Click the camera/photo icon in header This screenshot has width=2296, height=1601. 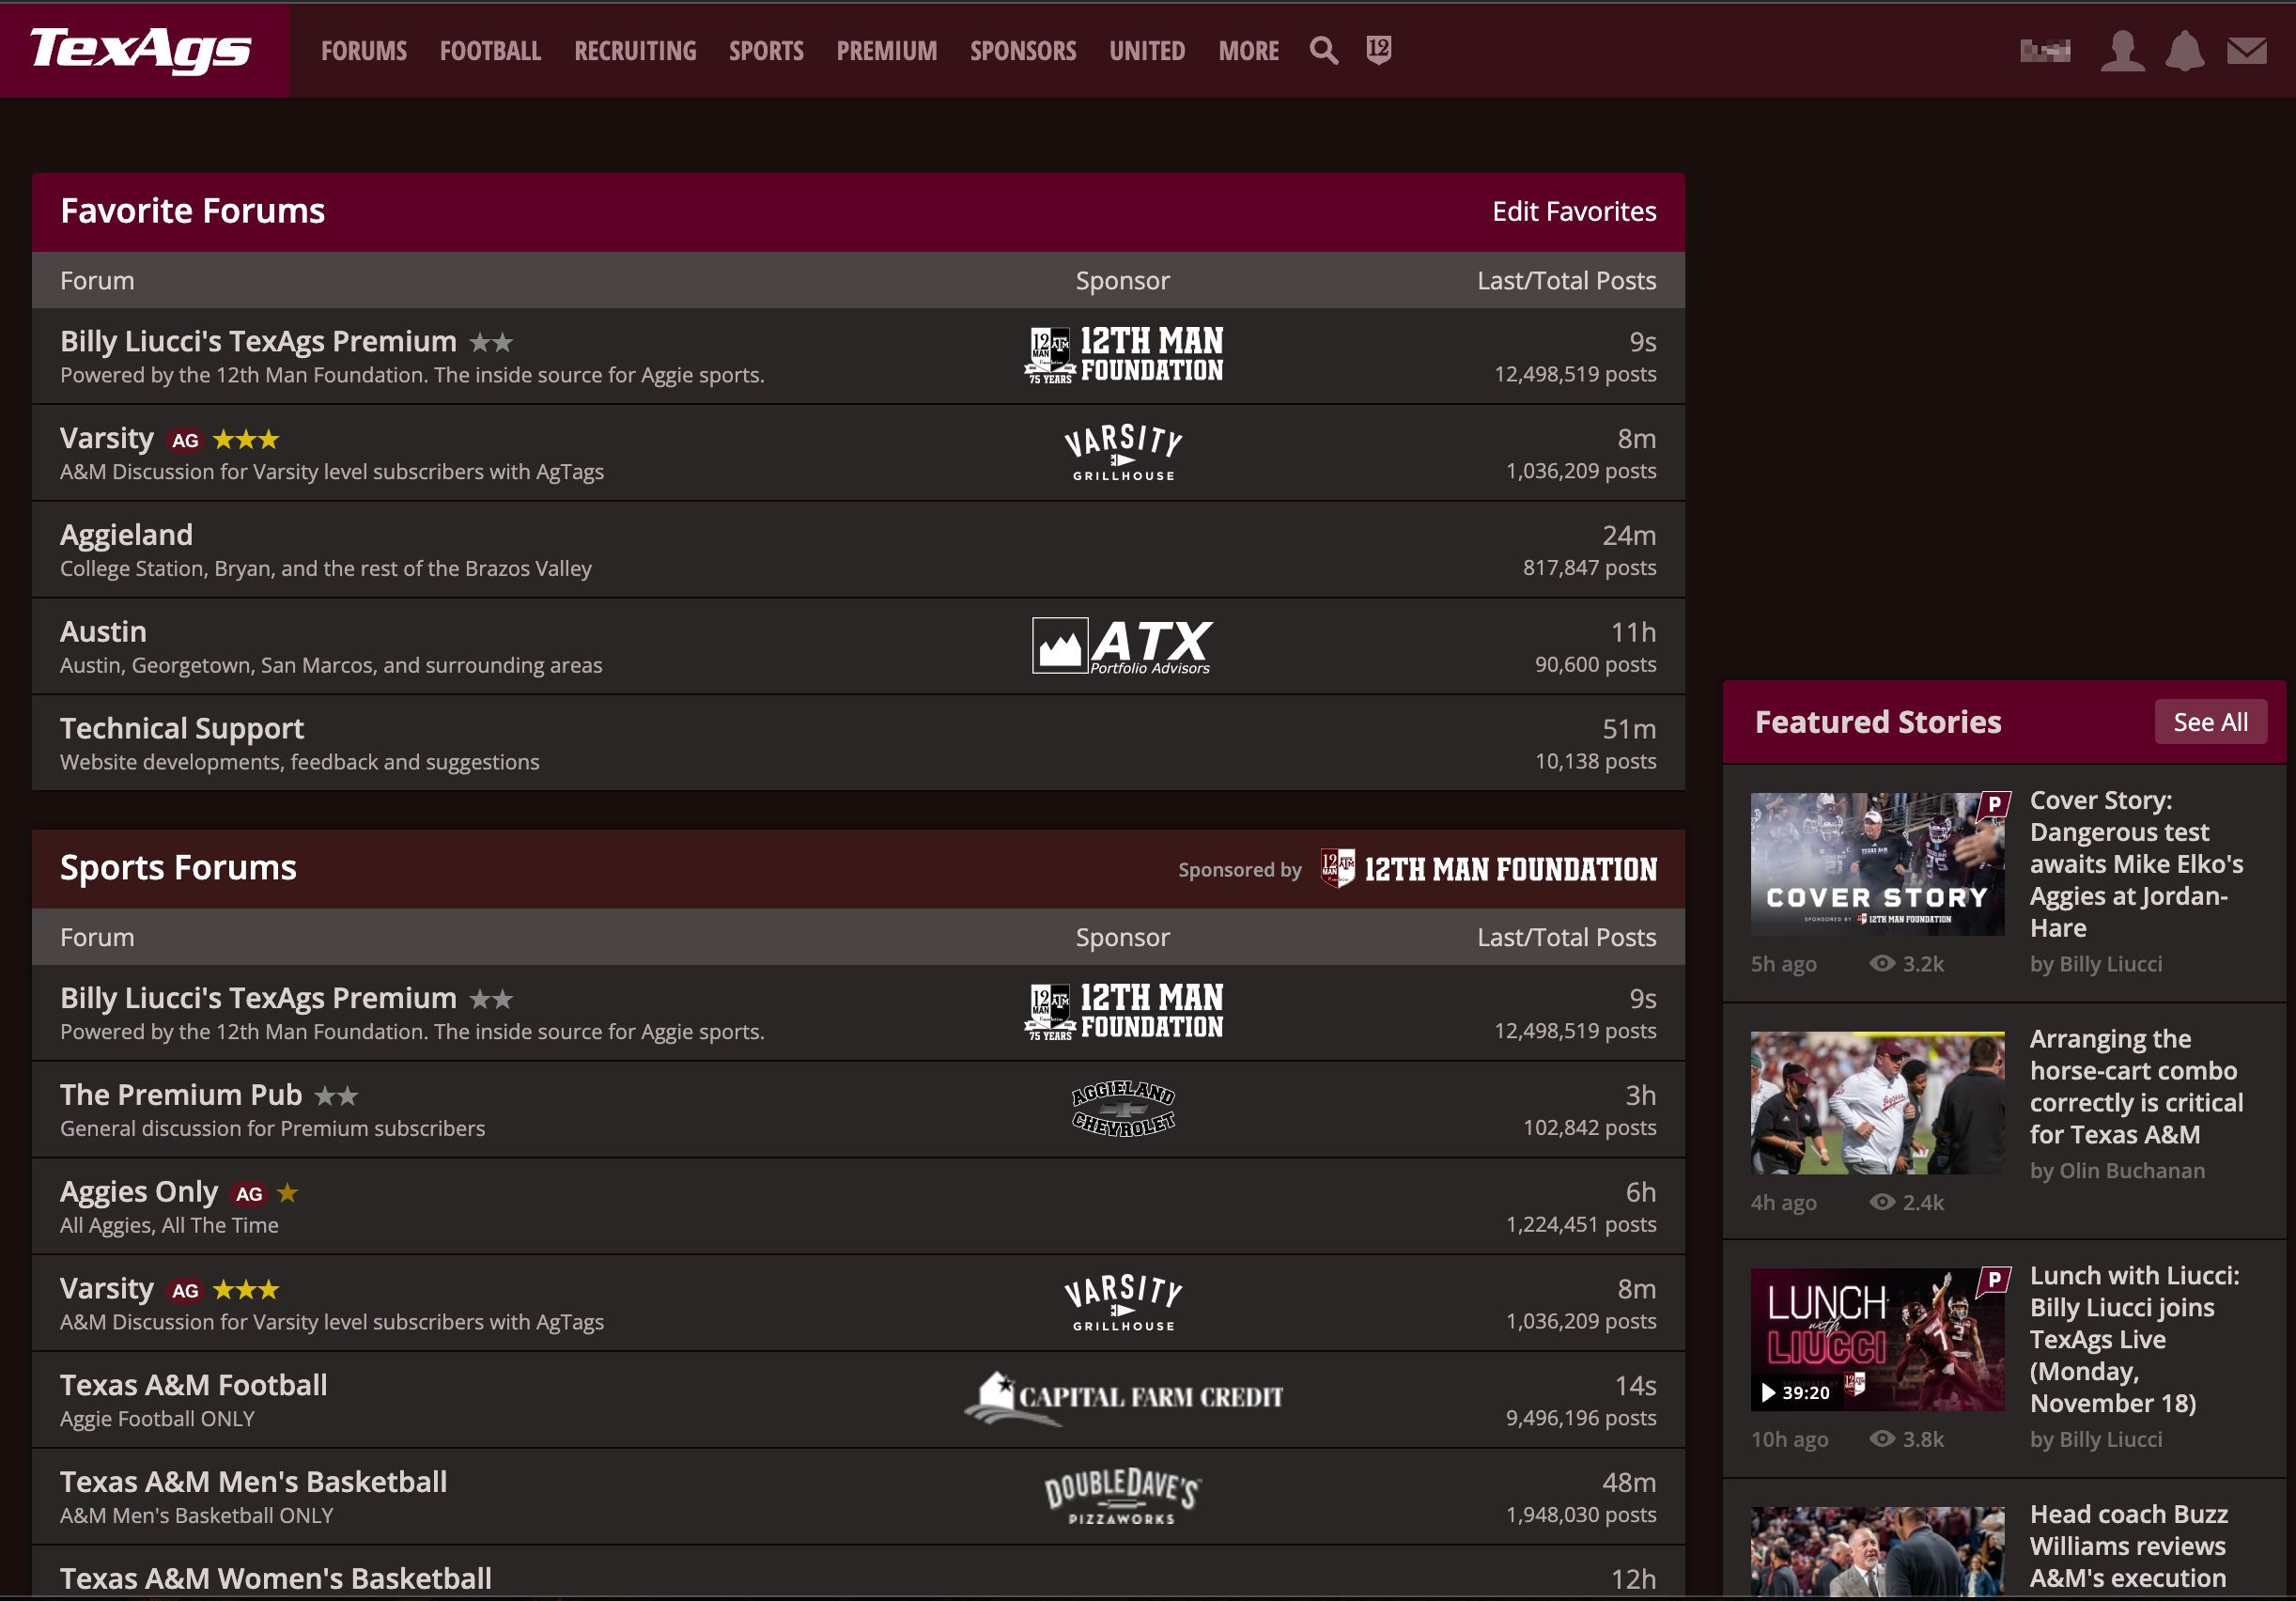pyautogui.click(x=2045, y=51)
